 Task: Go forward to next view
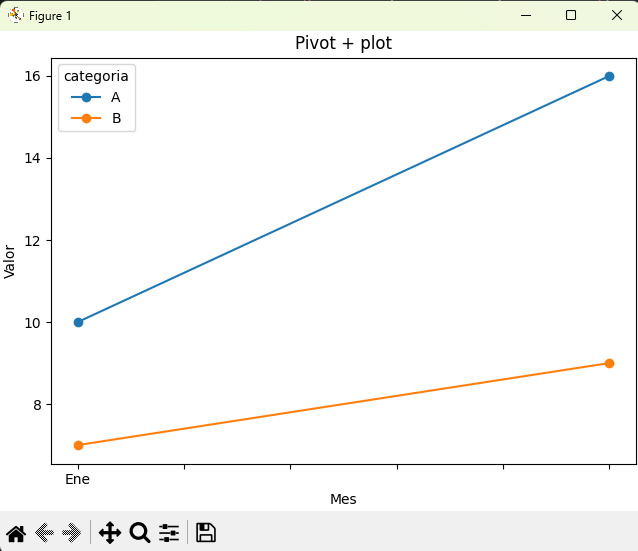pyautogui.click(x=72, y=533)
